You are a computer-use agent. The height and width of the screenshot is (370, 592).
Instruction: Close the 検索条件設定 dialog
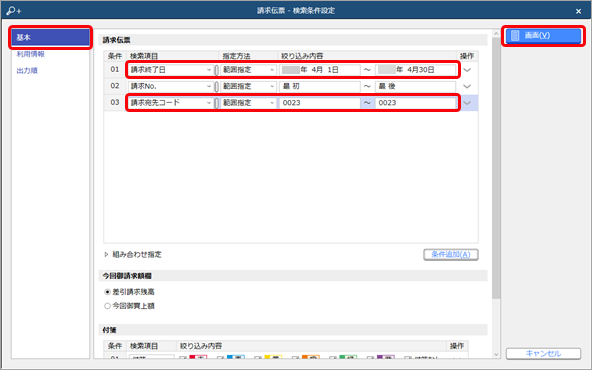[578, 11]
